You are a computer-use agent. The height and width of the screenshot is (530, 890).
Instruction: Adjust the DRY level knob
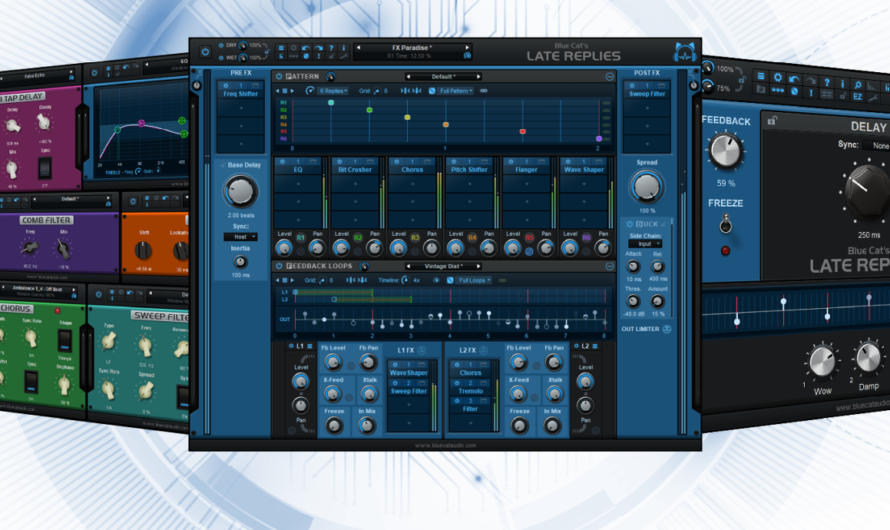[243, 45]
